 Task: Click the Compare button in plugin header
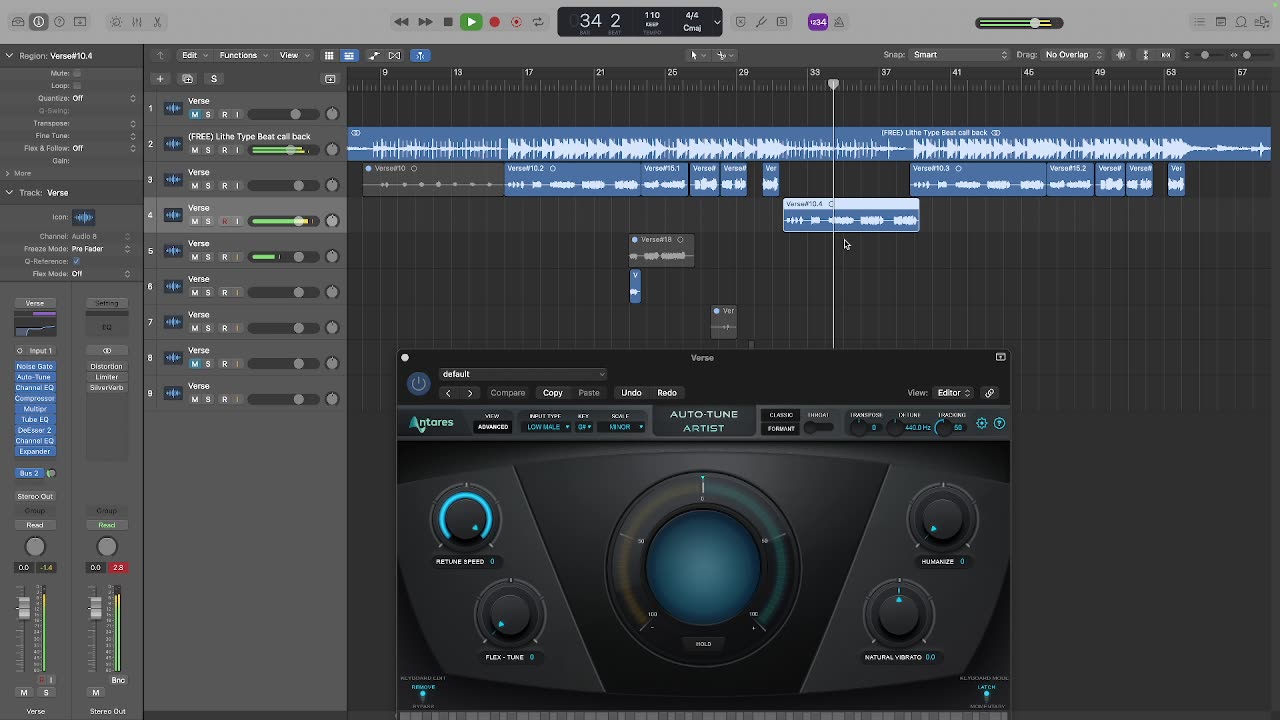click(507, 393)
